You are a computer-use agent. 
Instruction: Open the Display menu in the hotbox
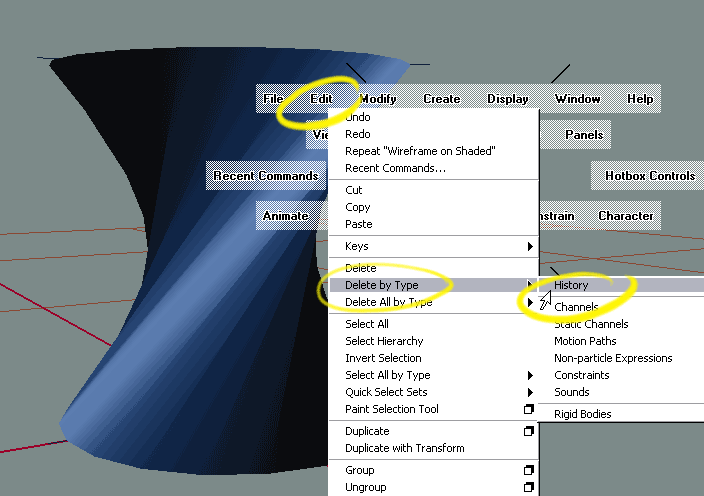[x=508, y=99]
